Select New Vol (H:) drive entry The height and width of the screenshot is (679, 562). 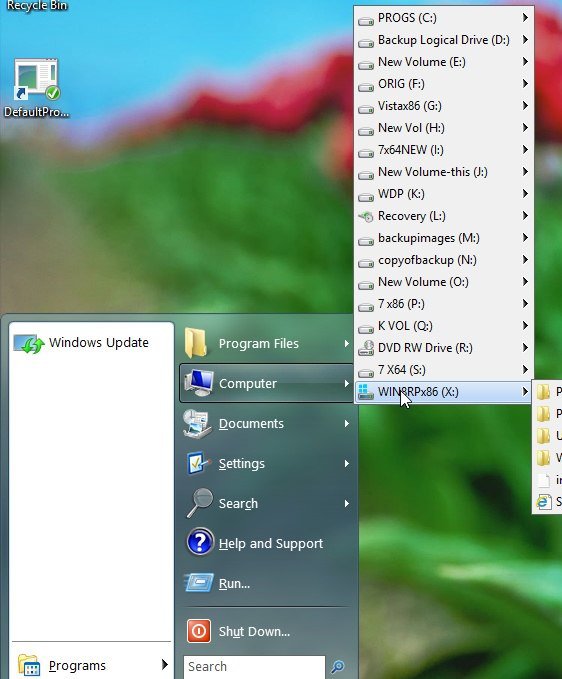click(x=444, y=128)
